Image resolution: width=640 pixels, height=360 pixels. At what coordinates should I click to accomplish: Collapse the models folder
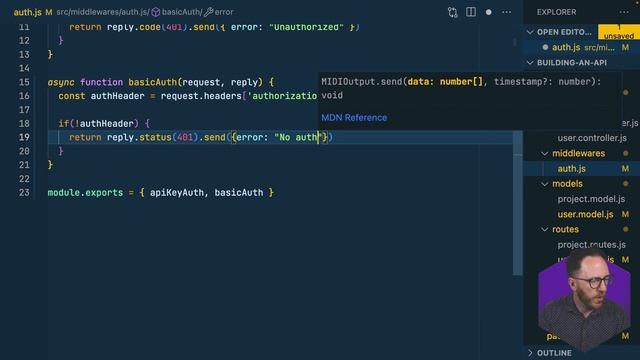coord(544,184)
